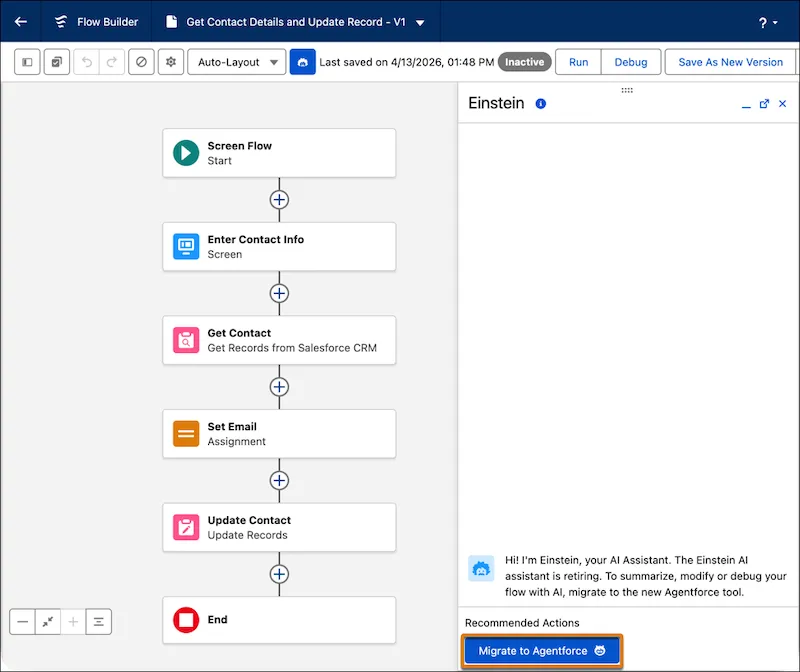800x672 pixels.
Task: Click the align layout canvas icon
Action: tap(98, 622)
